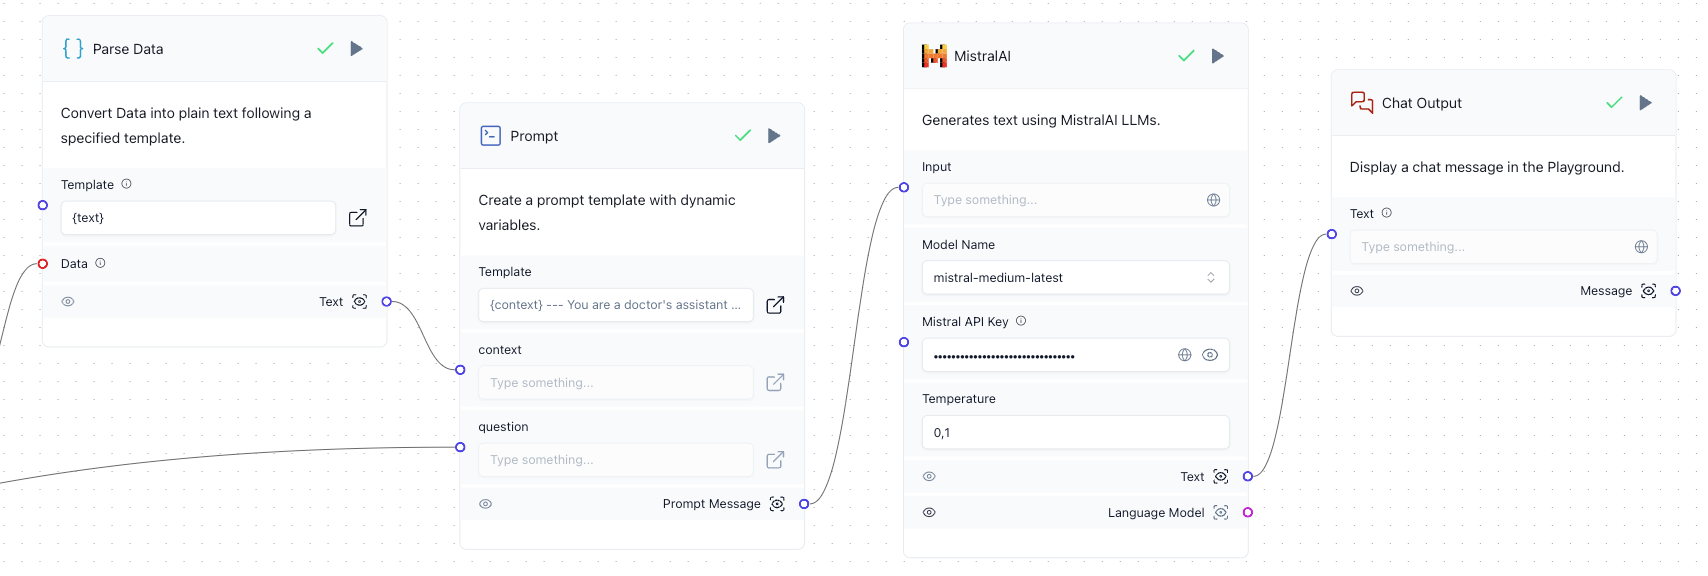This screenshot has width=1708, height=576.
Task: Select the MistralAI logo icon
Action: (x=934, y=56)
